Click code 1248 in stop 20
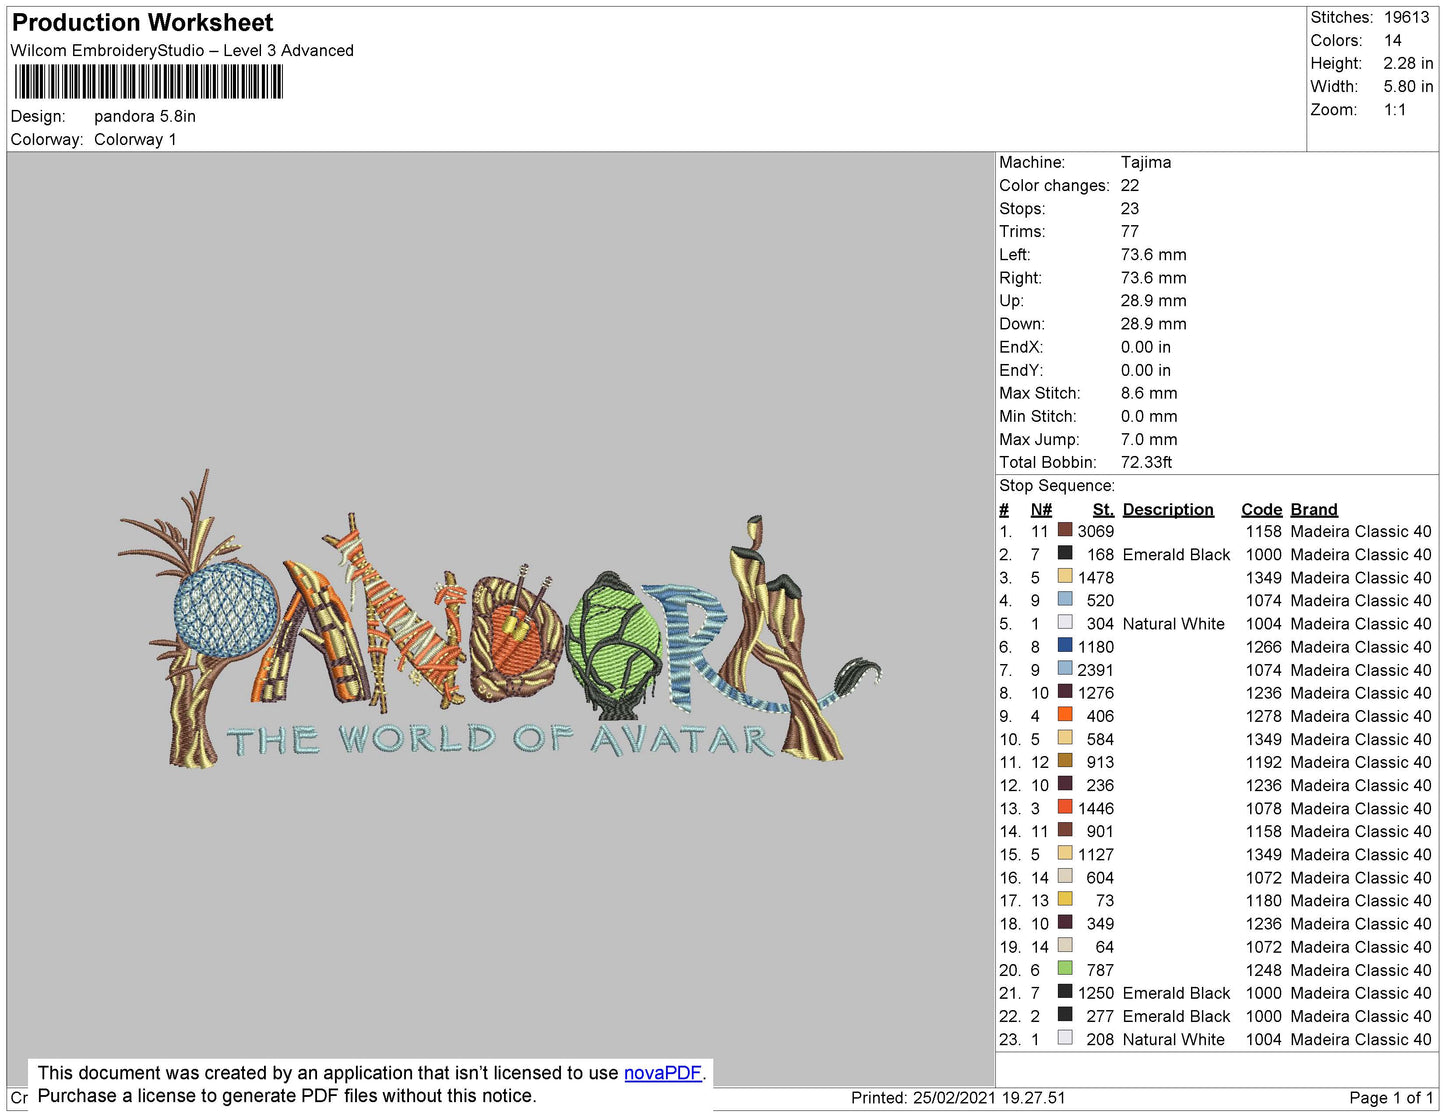The height and width of the screenshot is (1117, 1445). tap(1263, 970)
